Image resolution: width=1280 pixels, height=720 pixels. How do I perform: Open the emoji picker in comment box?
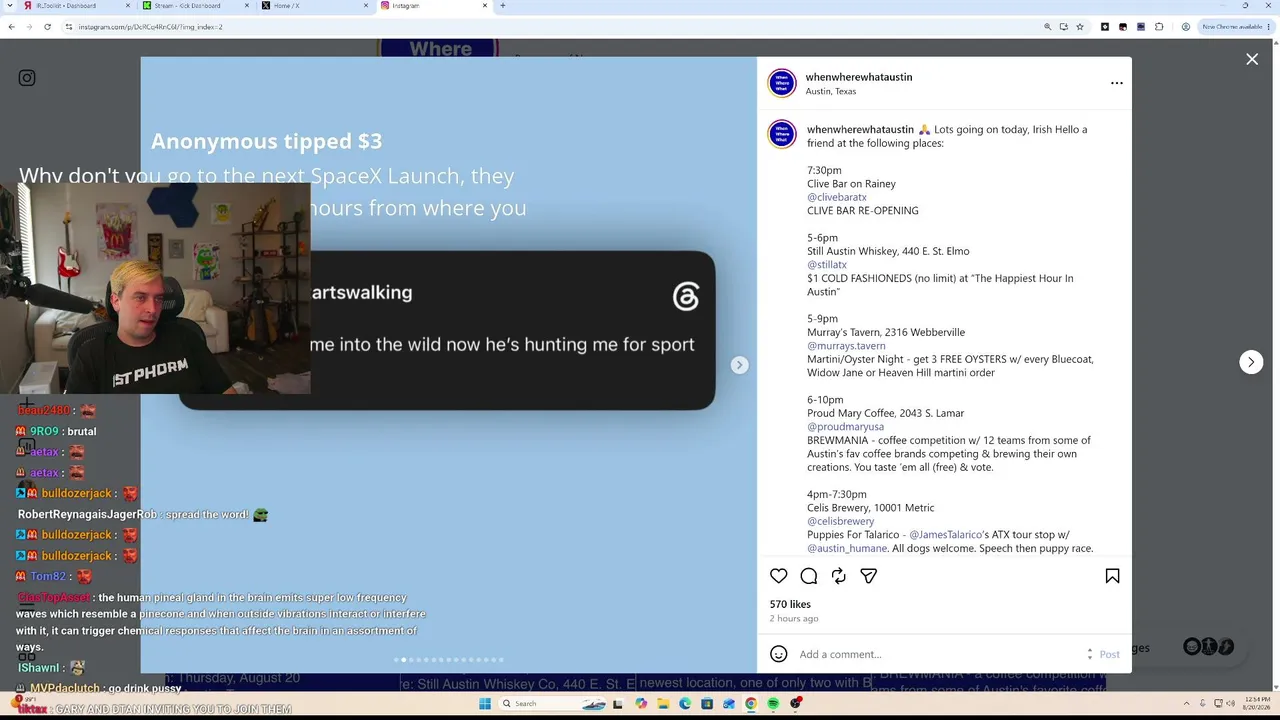pos(779,654)
